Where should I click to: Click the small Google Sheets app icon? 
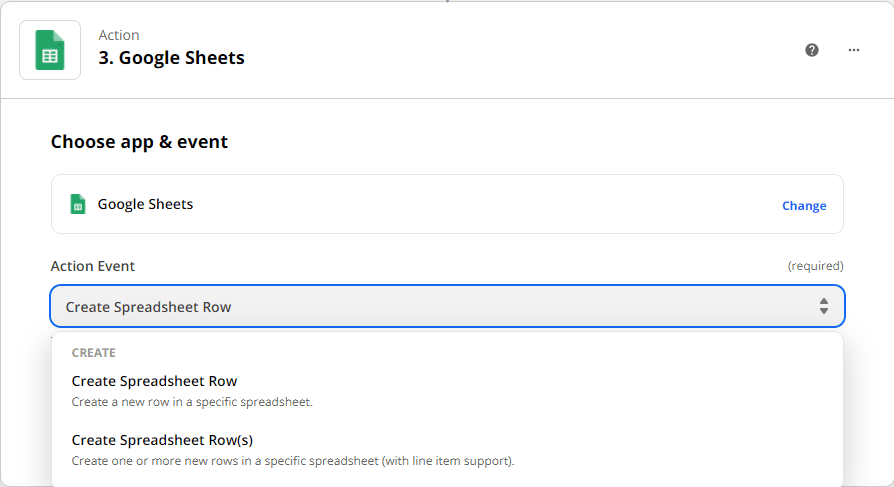78,204
